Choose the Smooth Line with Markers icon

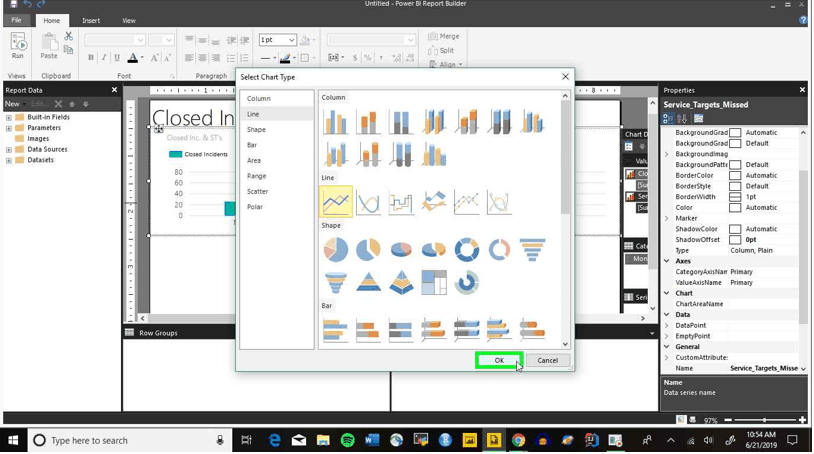click(499, 201)
